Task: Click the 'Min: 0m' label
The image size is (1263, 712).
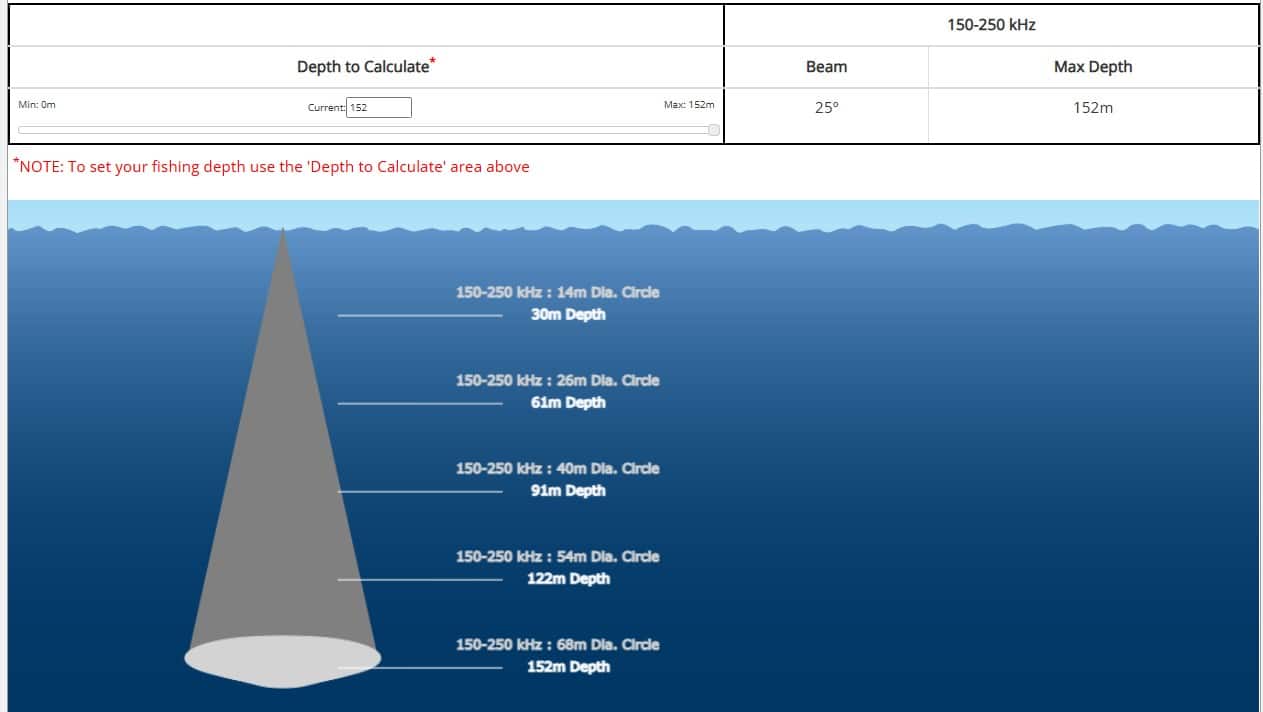Action: [37, 104]
